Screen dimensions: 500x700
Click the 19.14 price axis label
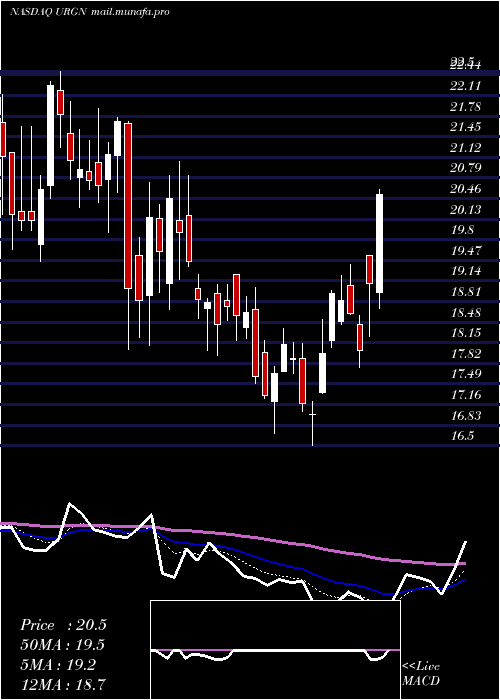[466, 271]
